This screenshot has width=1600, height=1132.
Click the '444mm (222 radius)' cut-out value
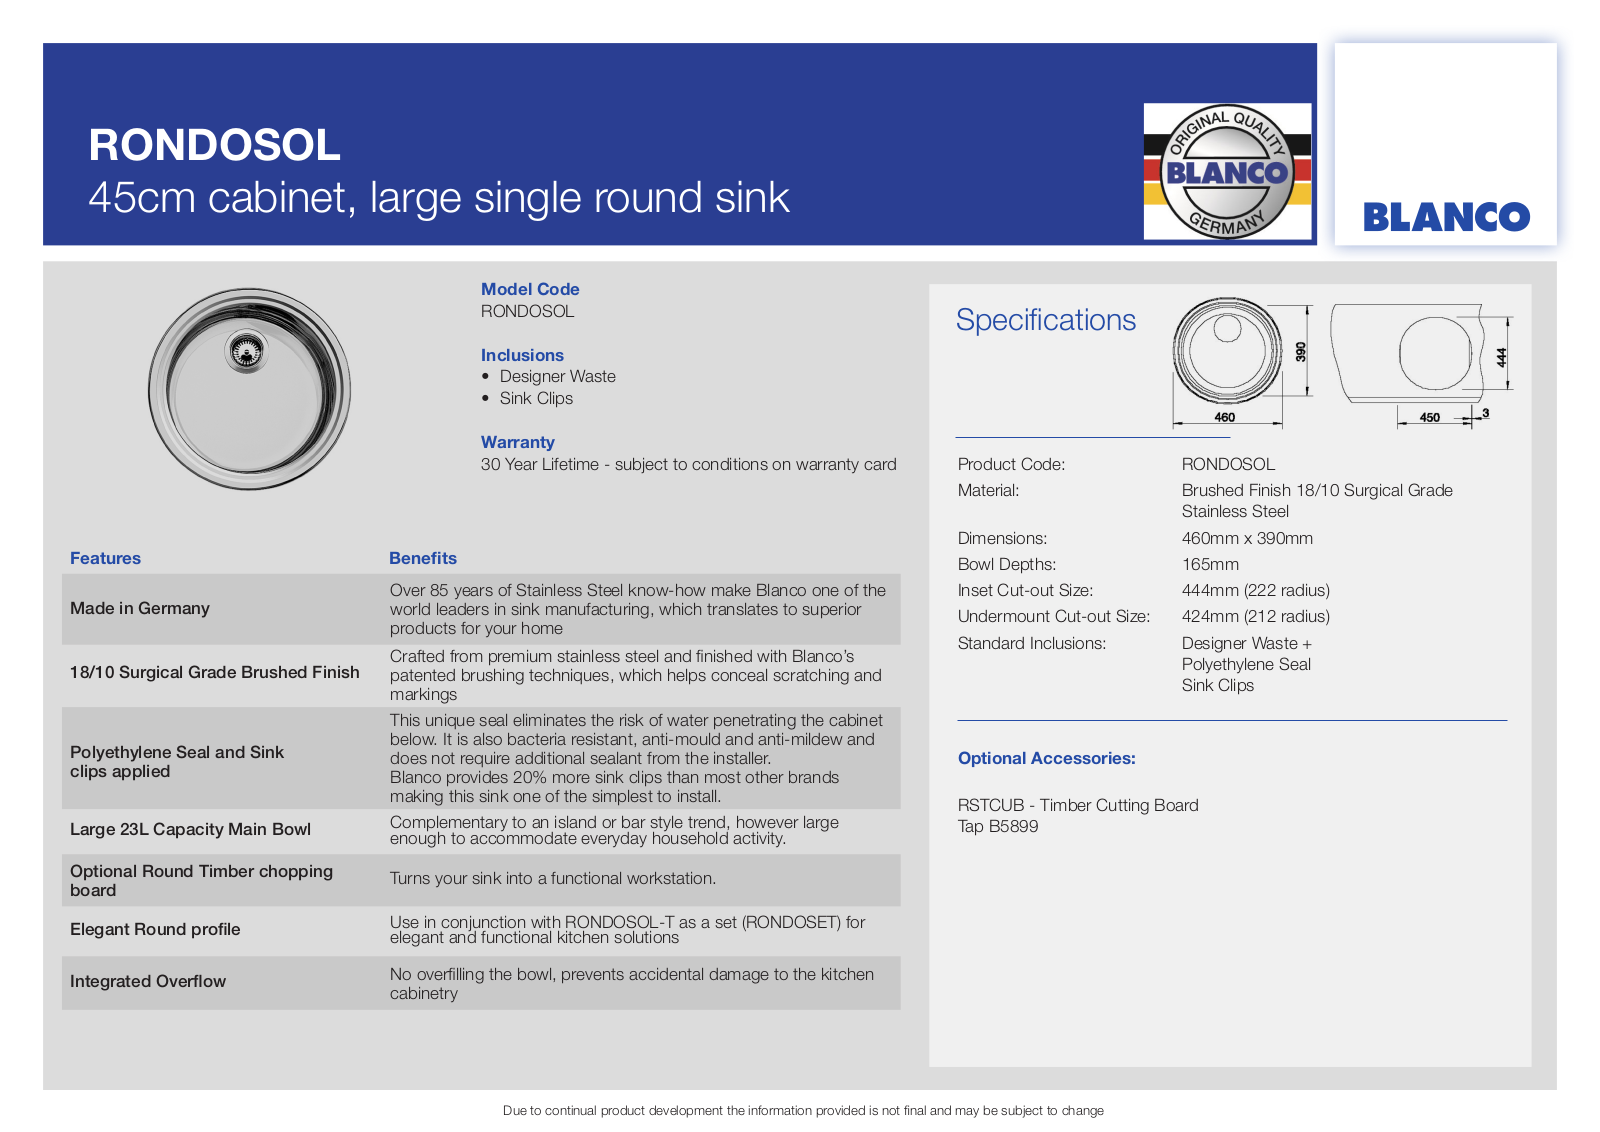pos(1256,590)
